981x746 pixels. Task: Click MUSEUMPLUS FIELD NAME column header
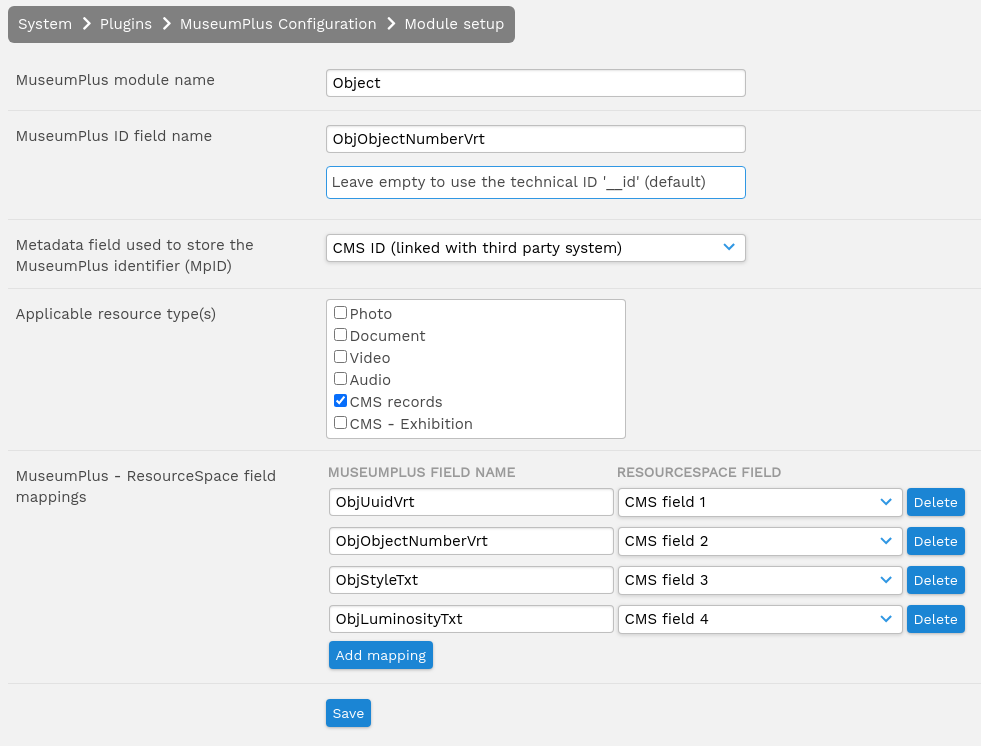(422, 472)
